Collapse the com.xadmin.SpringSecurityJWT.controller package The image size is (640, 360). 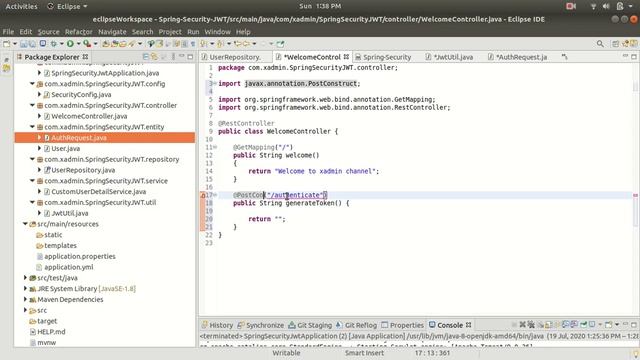pos(32,105)
